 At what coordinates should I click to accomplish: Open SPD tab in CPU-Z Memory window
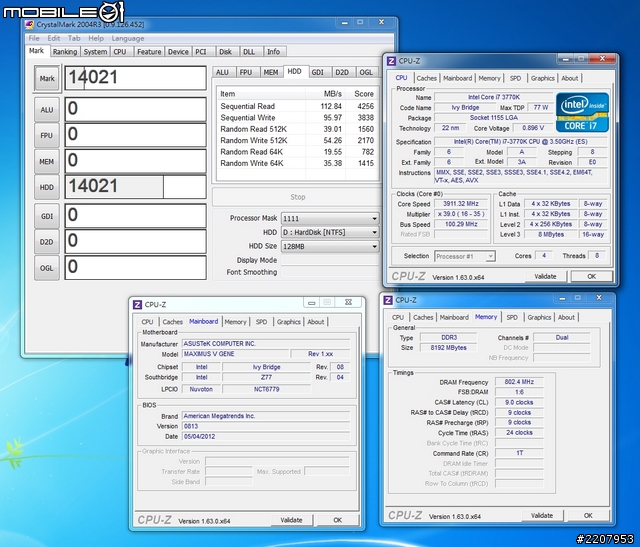point(512,317)
